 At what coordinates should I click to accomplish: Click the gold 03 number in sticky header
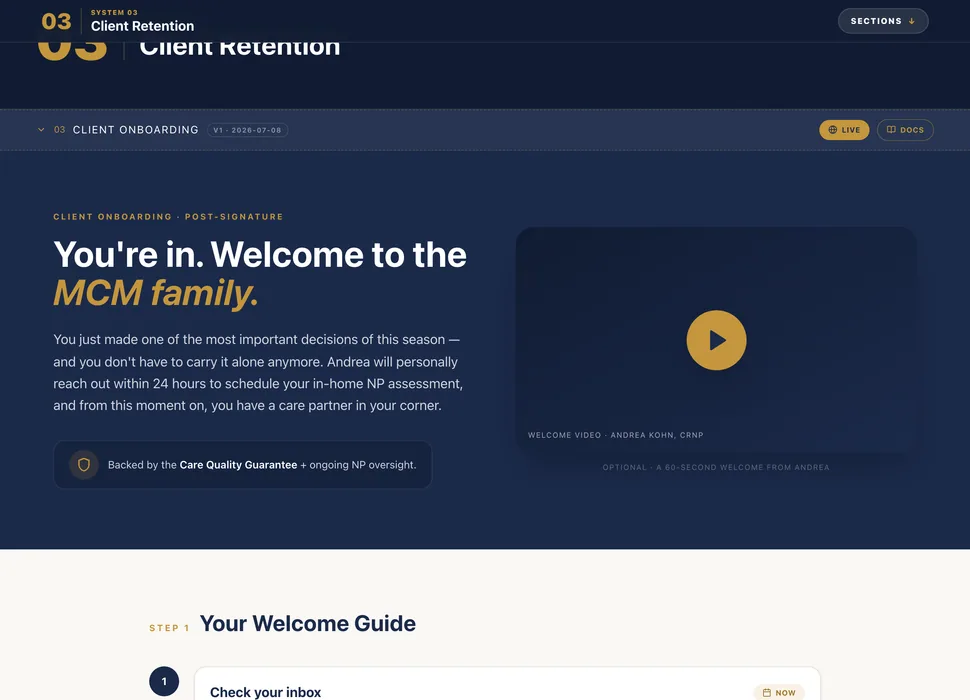(56, 22)
